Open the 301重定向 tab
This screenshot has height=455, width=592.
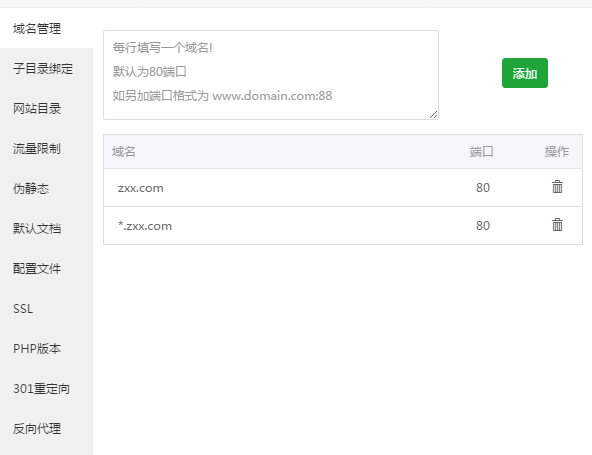tap(42, 389)
